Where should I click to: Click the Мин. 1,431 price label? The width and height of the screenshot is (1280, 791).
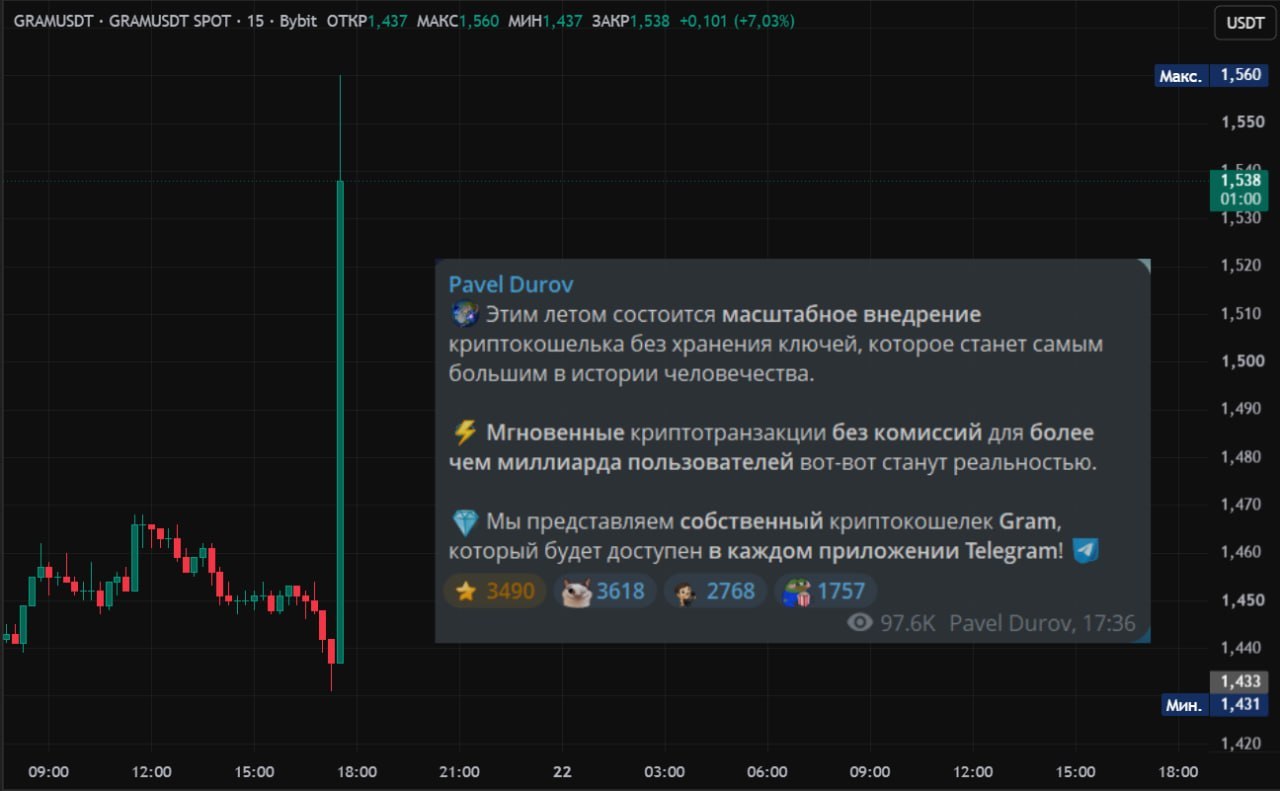[1215, 705]
